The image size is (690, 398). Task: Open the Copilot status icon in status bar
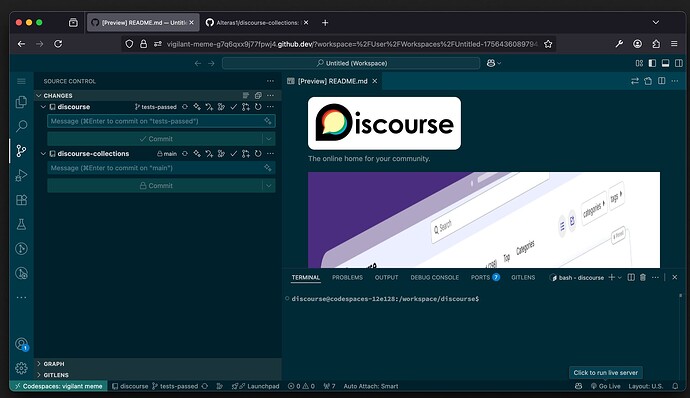[579, 386]
